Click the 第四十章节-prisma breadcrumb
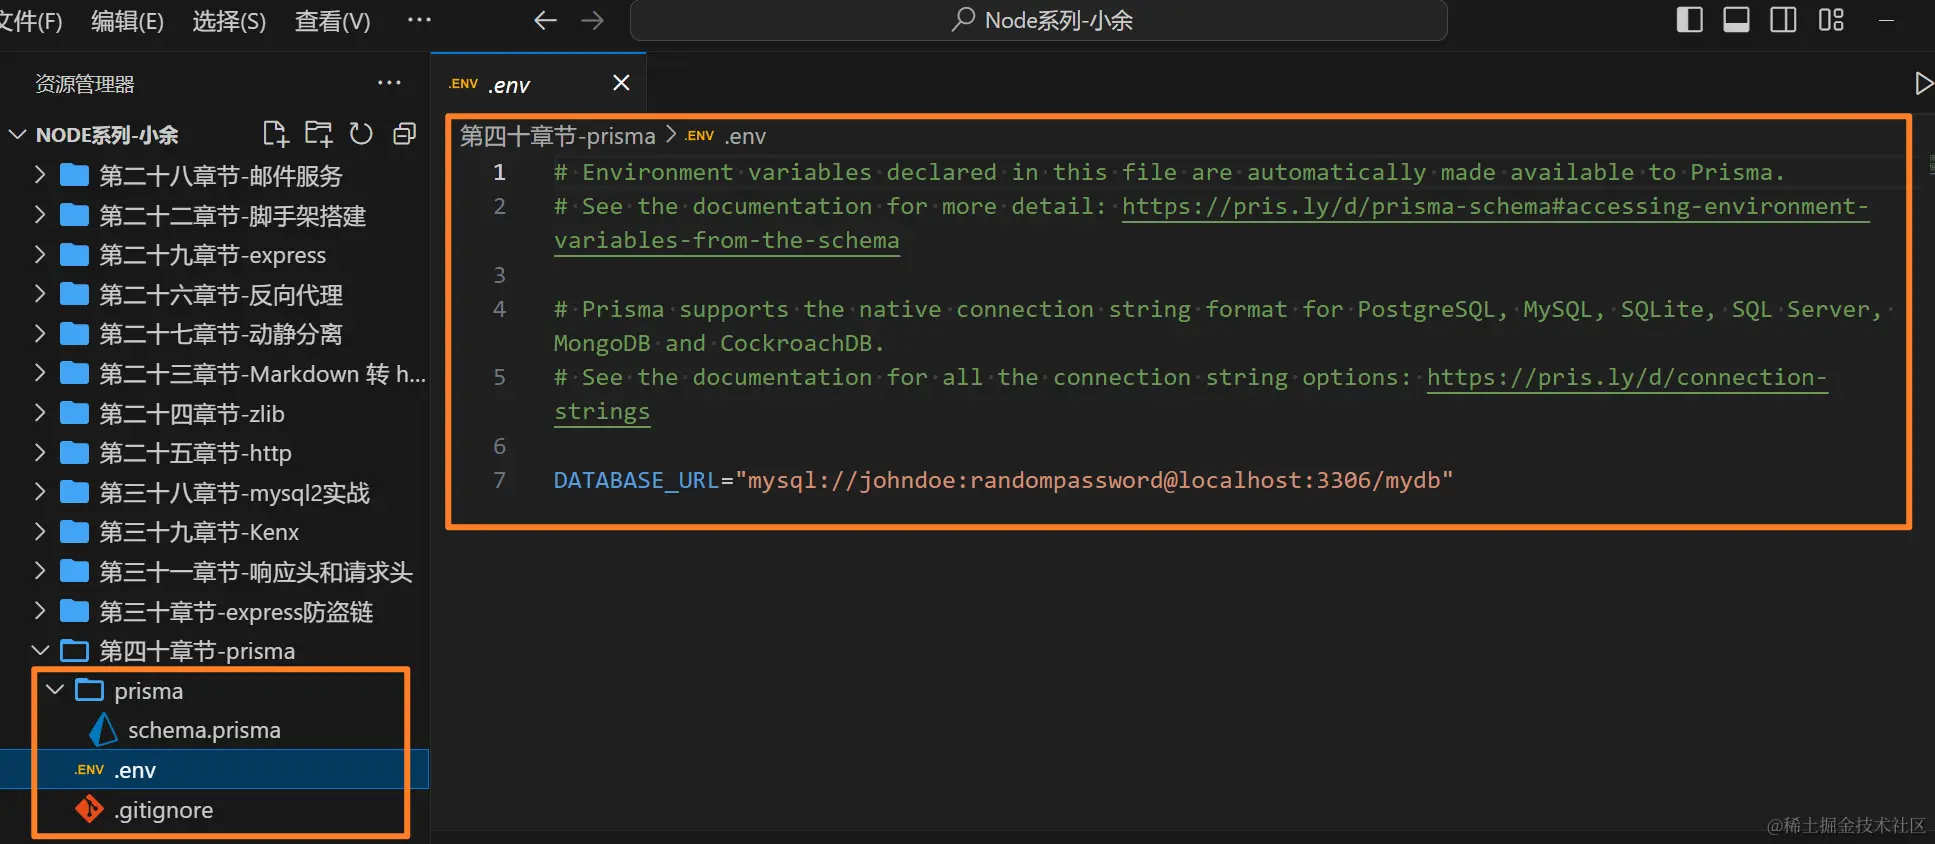 pos(557,136)
